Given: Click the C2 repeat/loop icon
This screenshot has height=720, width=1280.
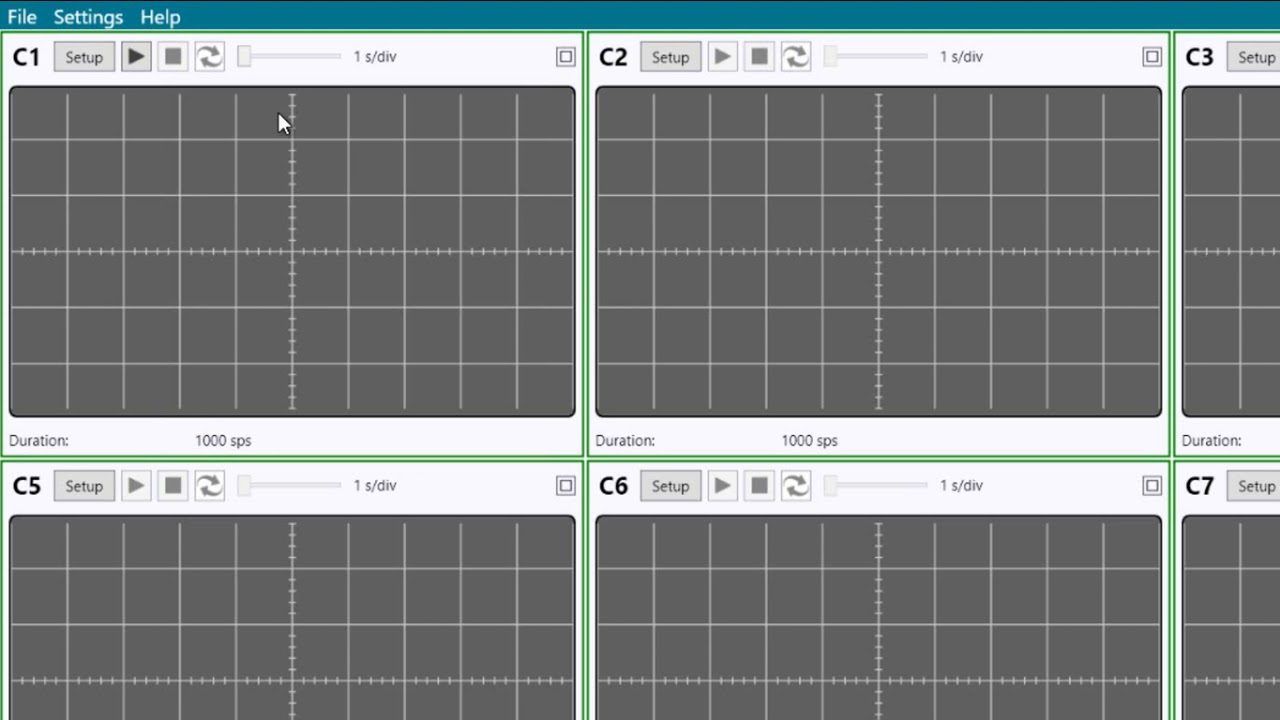Looking at the screenshot, I should pyautogui.click(x=795, y=57).
